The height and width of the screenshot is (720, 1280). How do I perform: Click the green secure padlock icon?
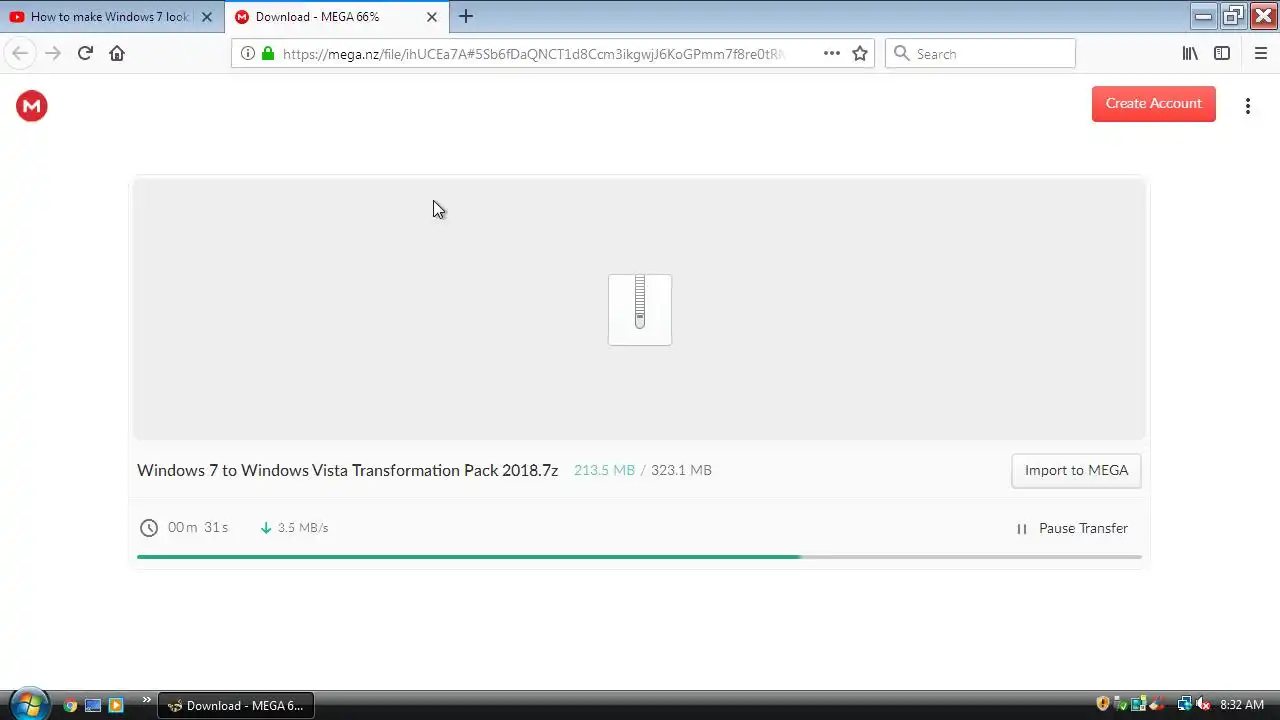tap(268, 54)
